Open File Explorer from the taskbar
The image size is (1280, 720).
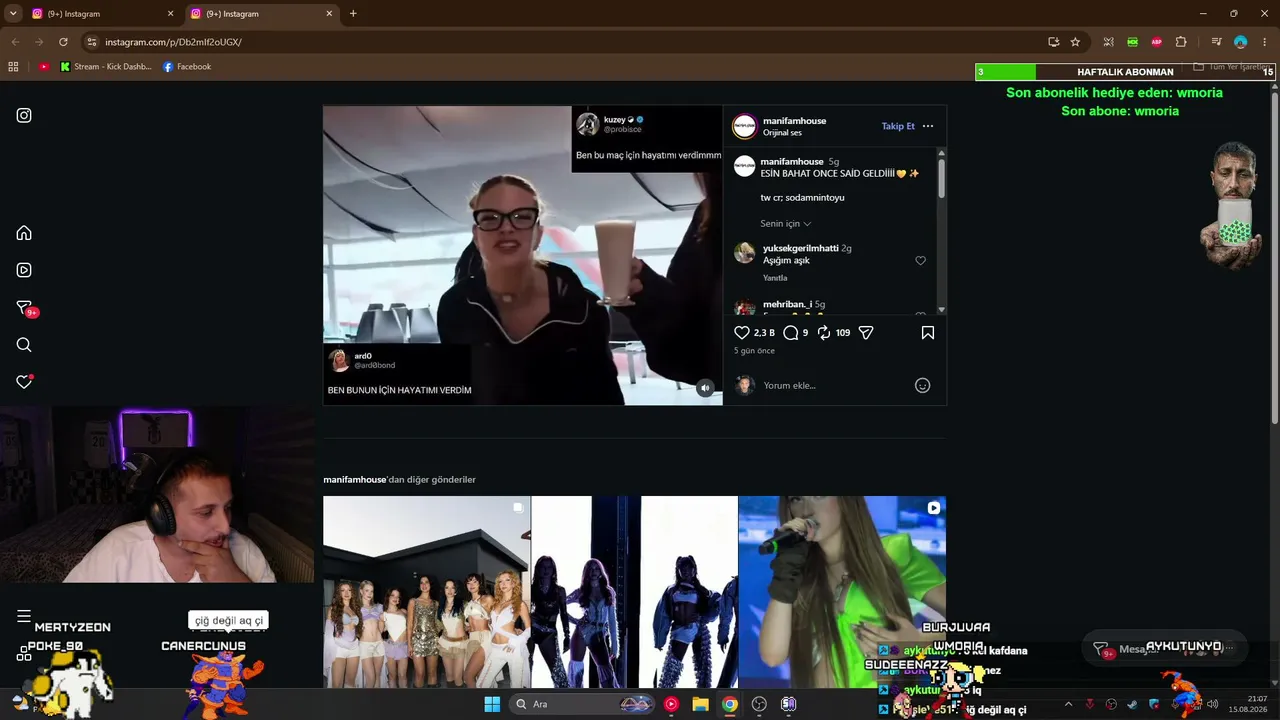click(x=700, y=704)
